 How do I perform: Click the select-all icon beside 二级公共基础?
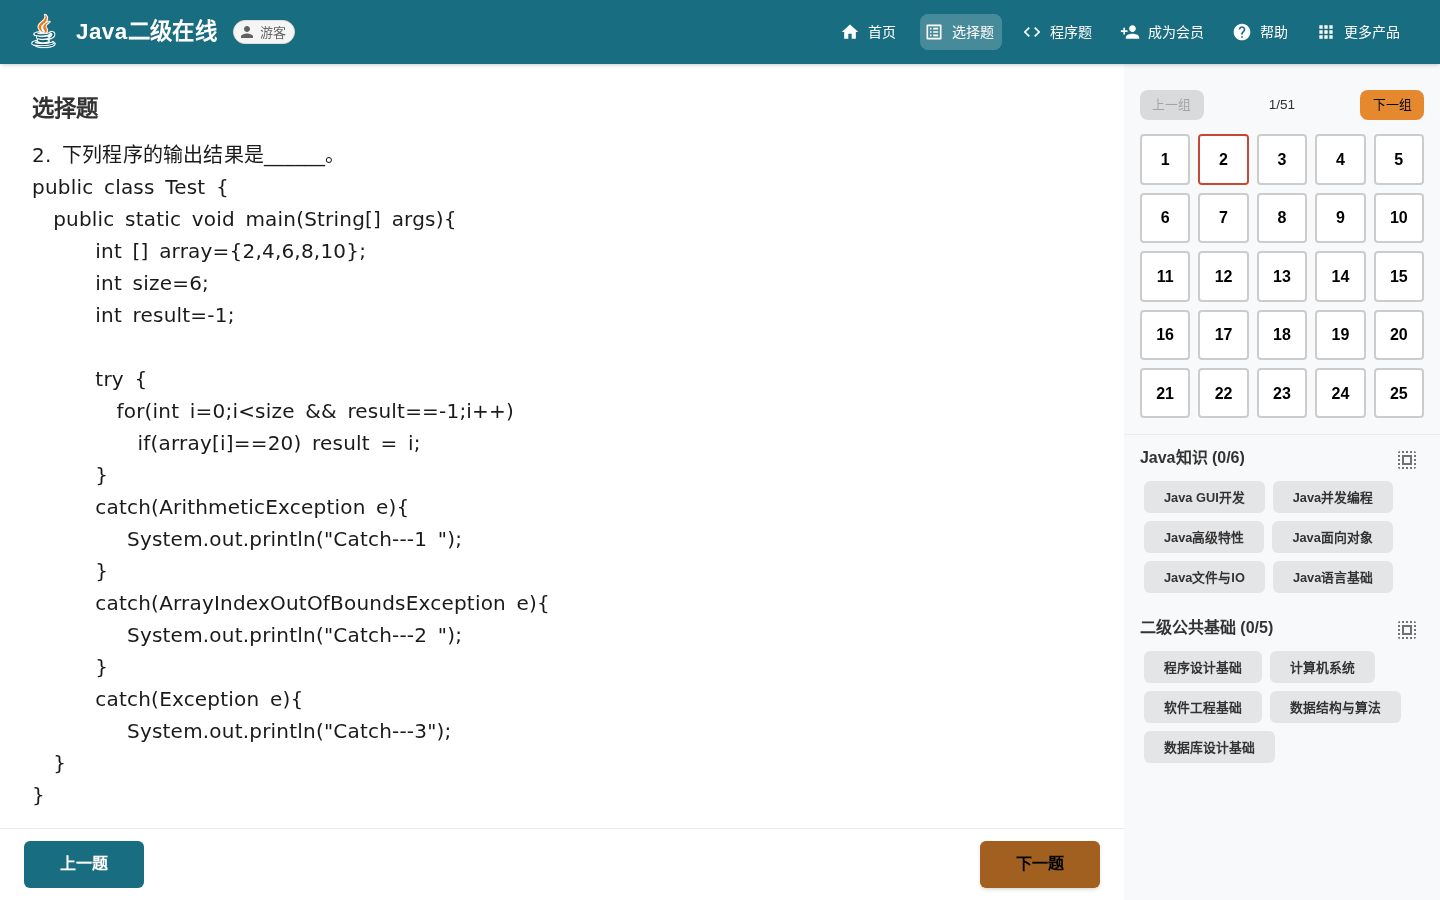[1407, 630]
